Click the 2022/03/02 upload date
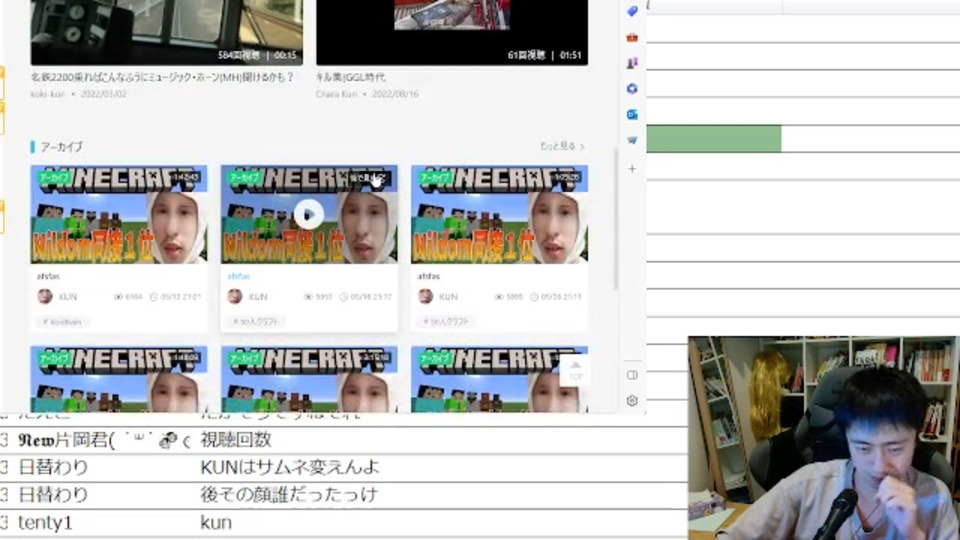960x540 pixels. (103, 94)
